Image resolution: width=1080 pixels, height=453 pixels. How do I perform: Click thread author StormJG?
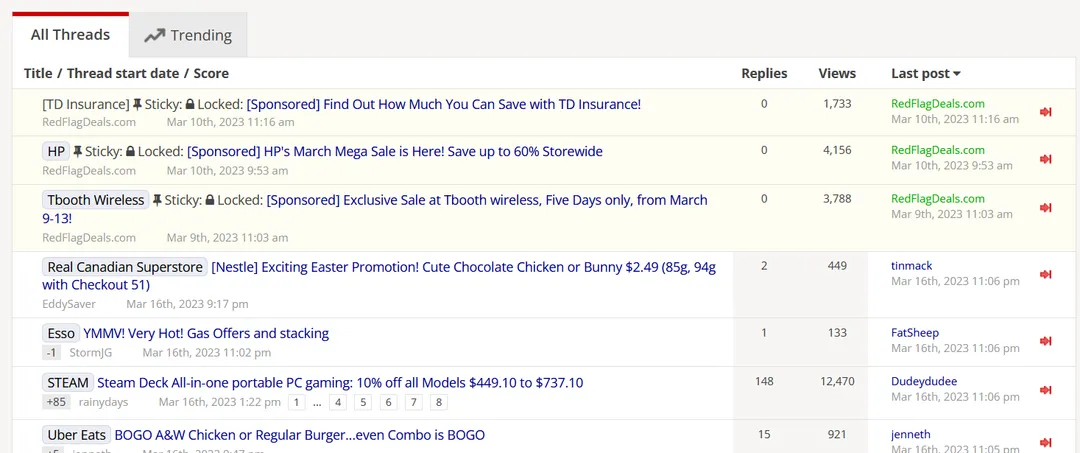click(x=91, y=352)
